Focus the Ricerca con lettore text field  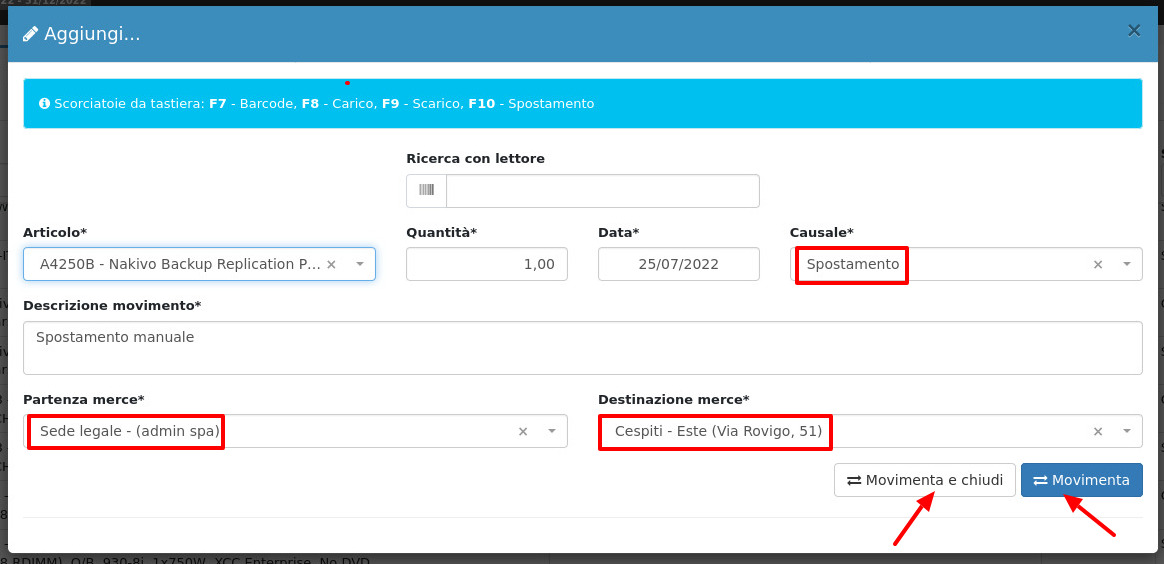[602, 191]
